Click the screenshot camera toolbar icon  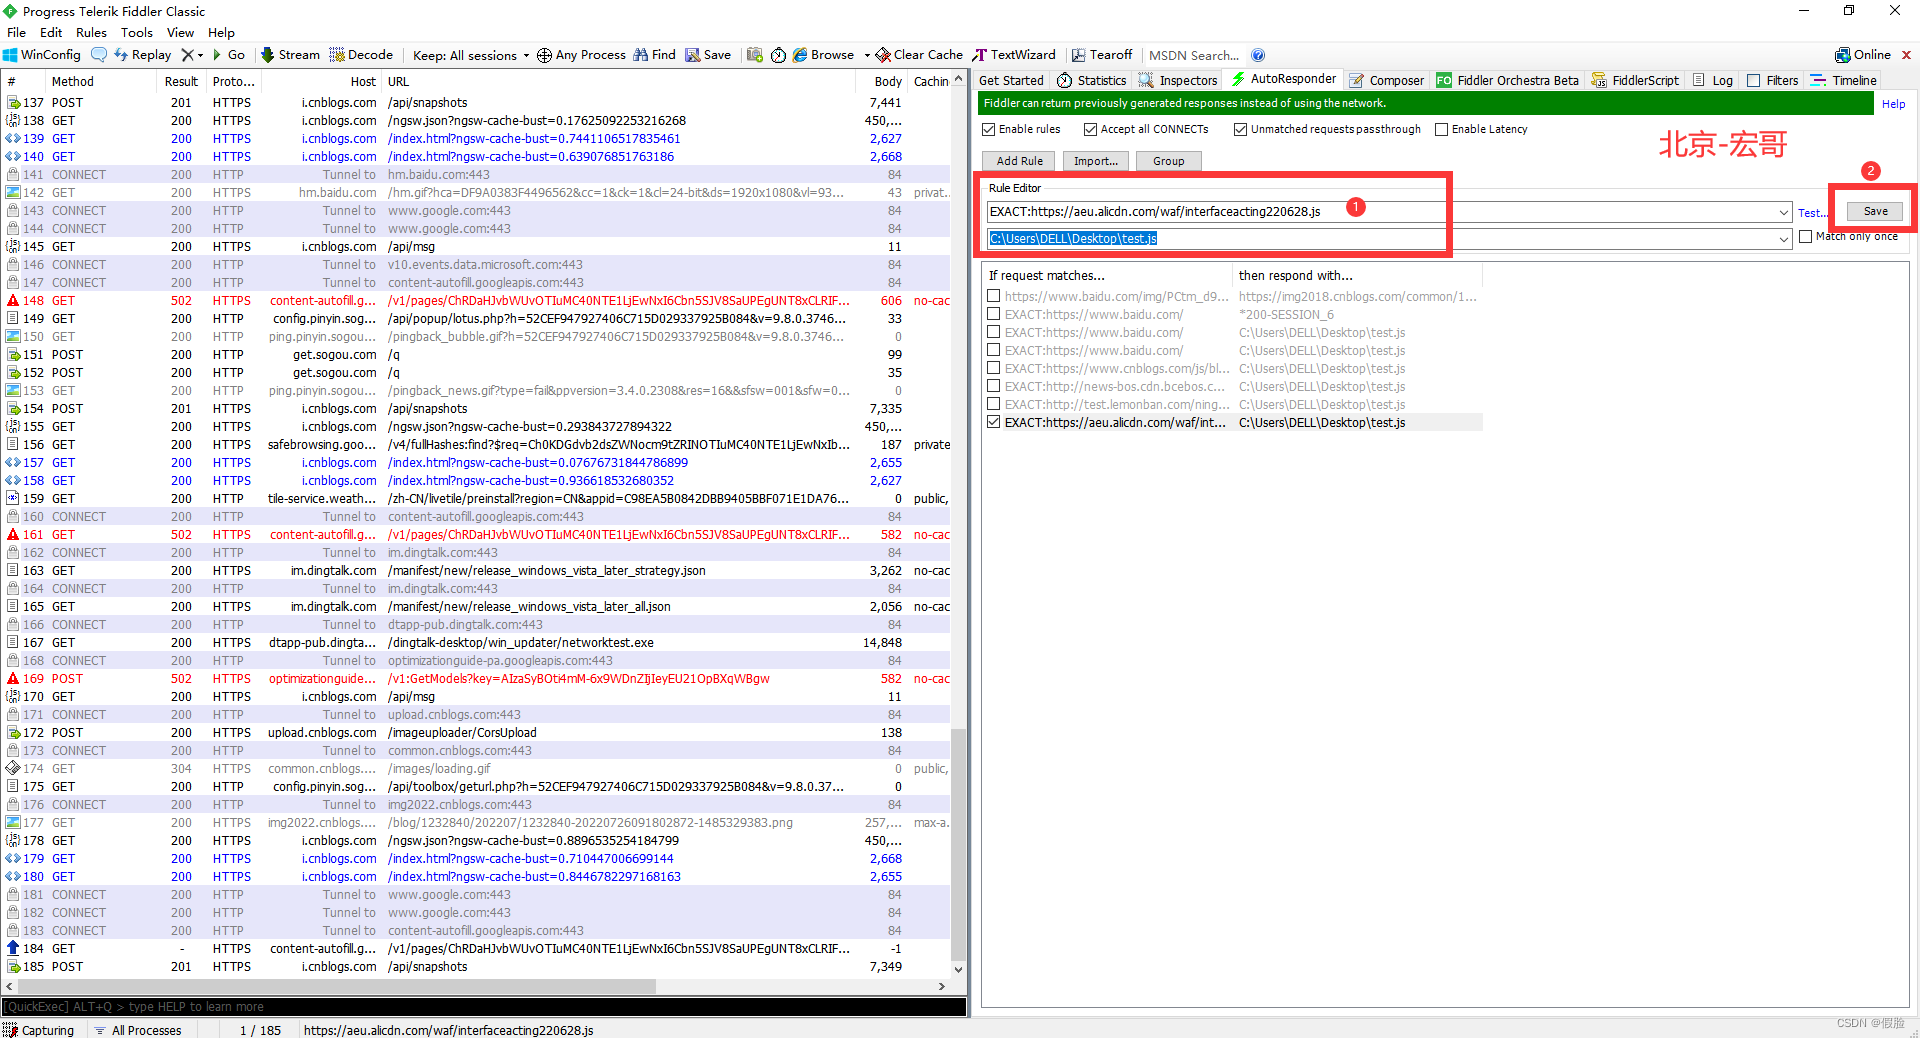755,55
